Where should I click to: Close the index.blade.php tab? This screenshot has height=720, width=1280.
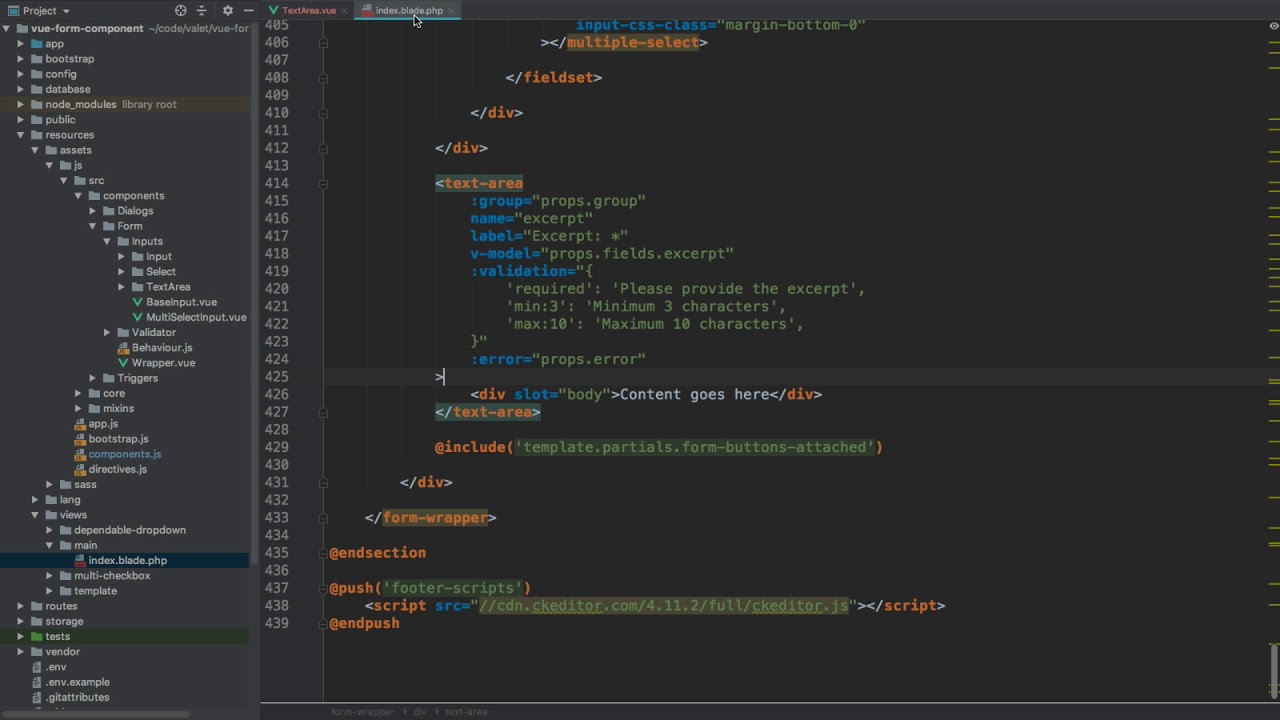[452, 10]
